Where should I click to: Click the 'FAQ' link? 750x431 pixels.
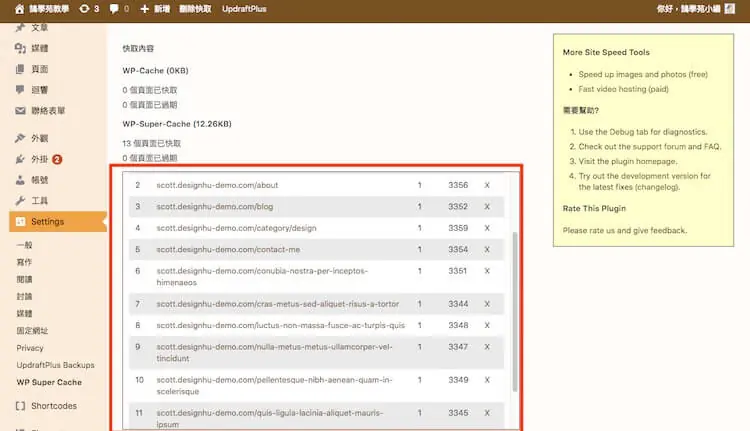711,146
